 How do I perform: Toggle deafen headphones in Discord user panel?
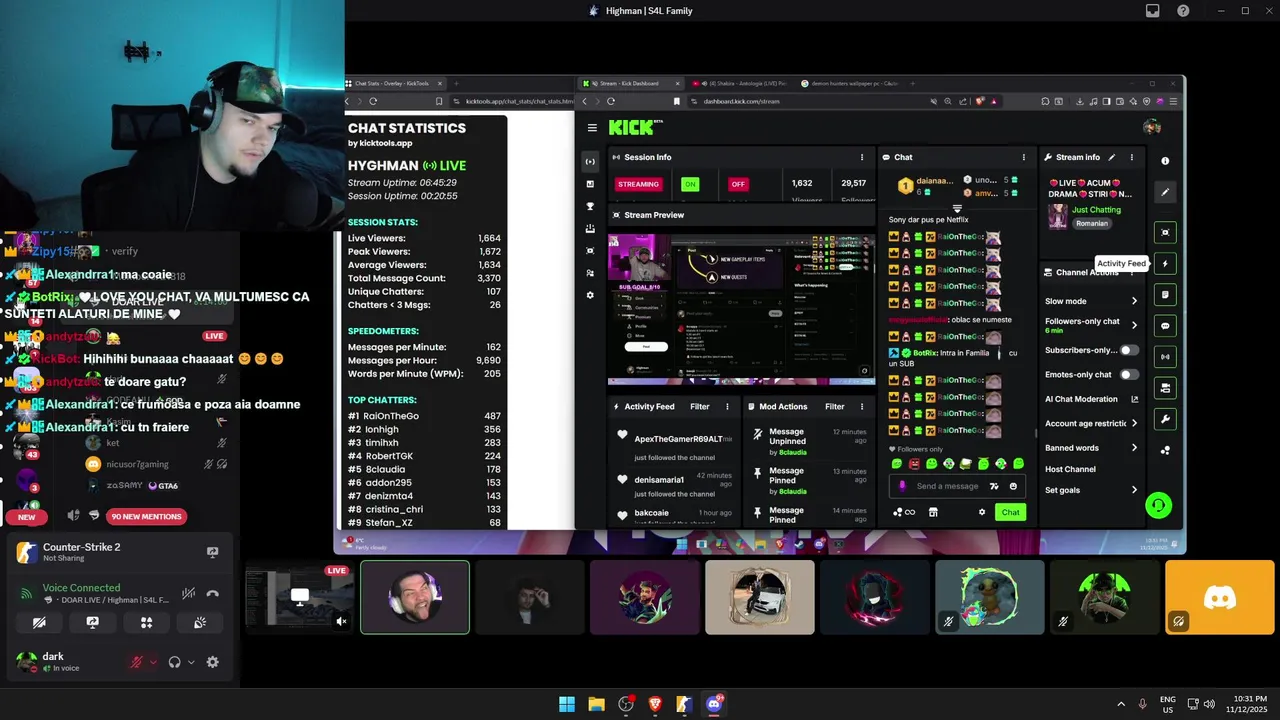coord(175,662)
